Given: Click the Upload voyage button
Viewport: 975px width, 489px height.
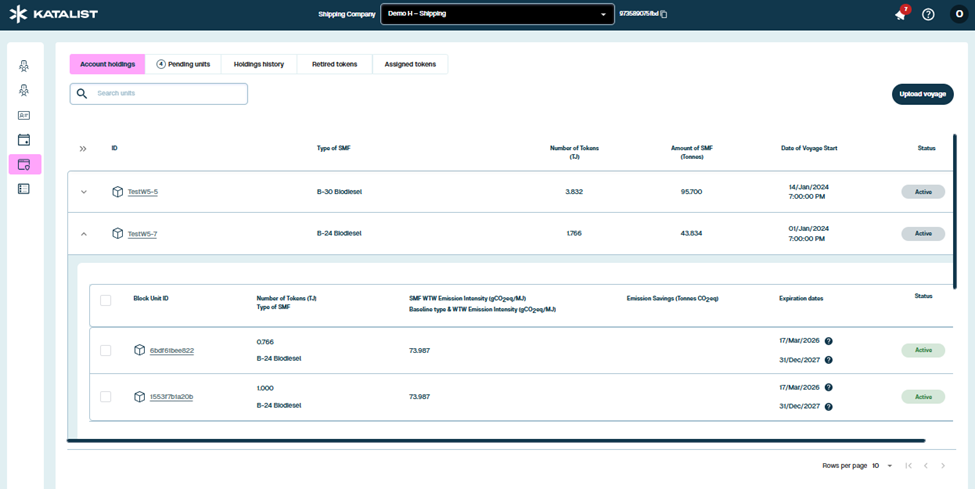Looking at the screenshot, I should (x=922, y=94).
